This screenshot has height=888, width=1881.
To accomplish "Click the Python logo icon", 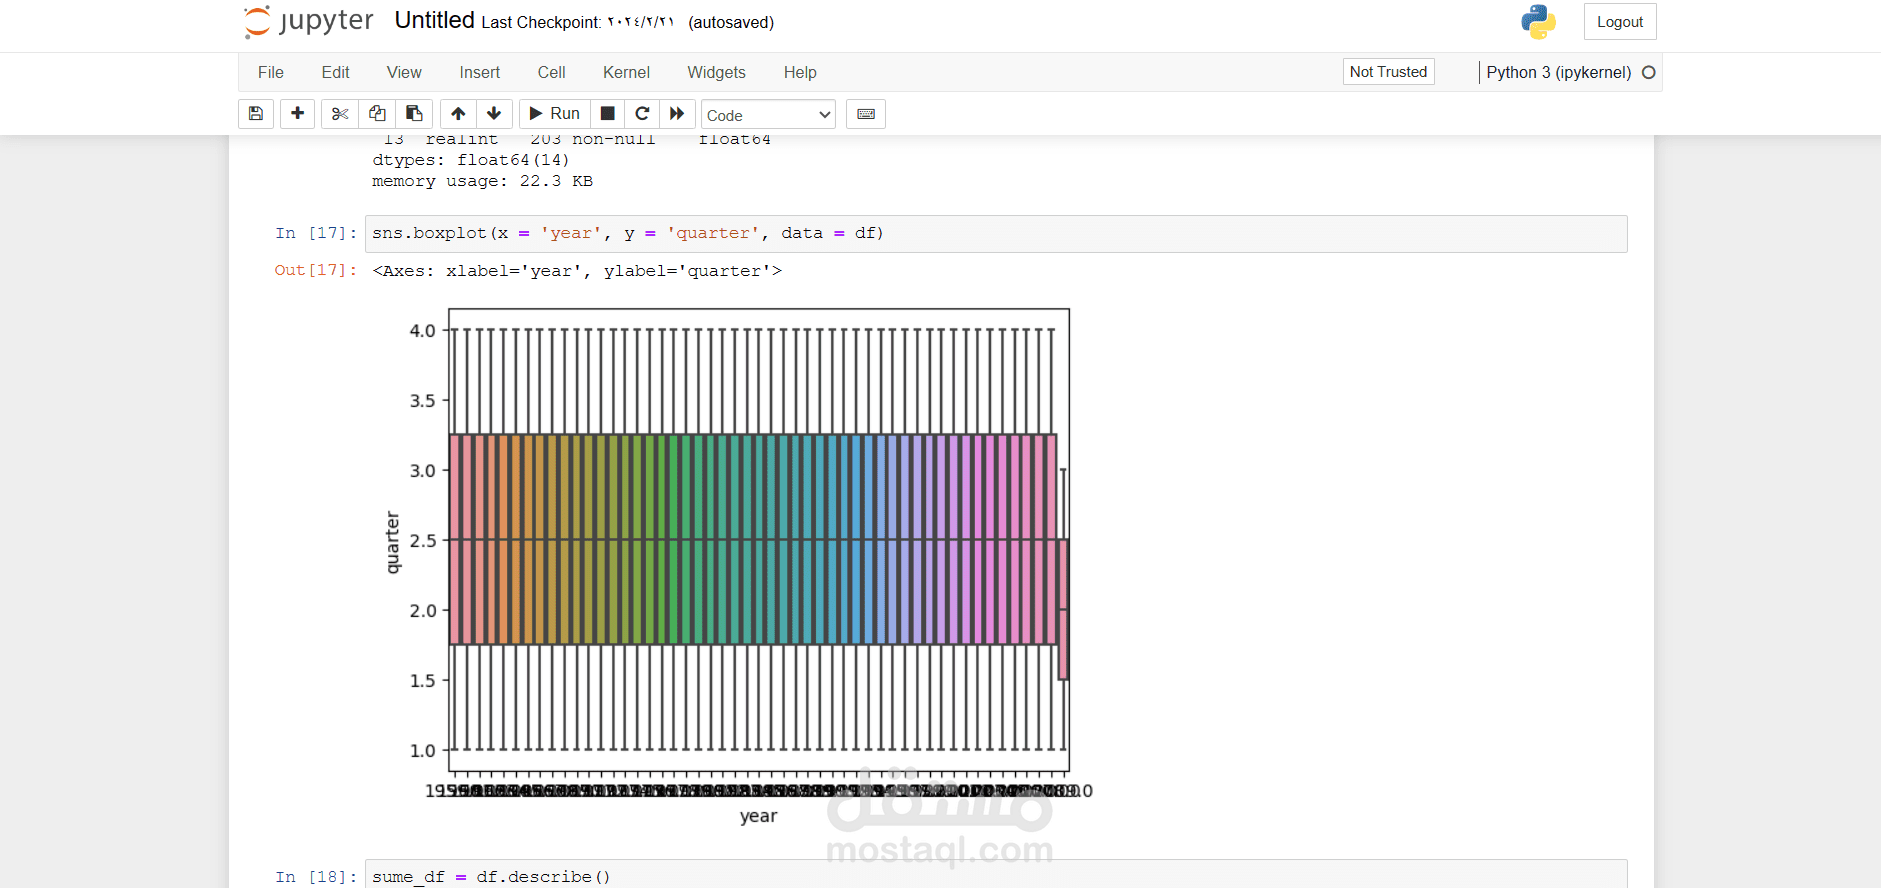I will [1538, 22].
